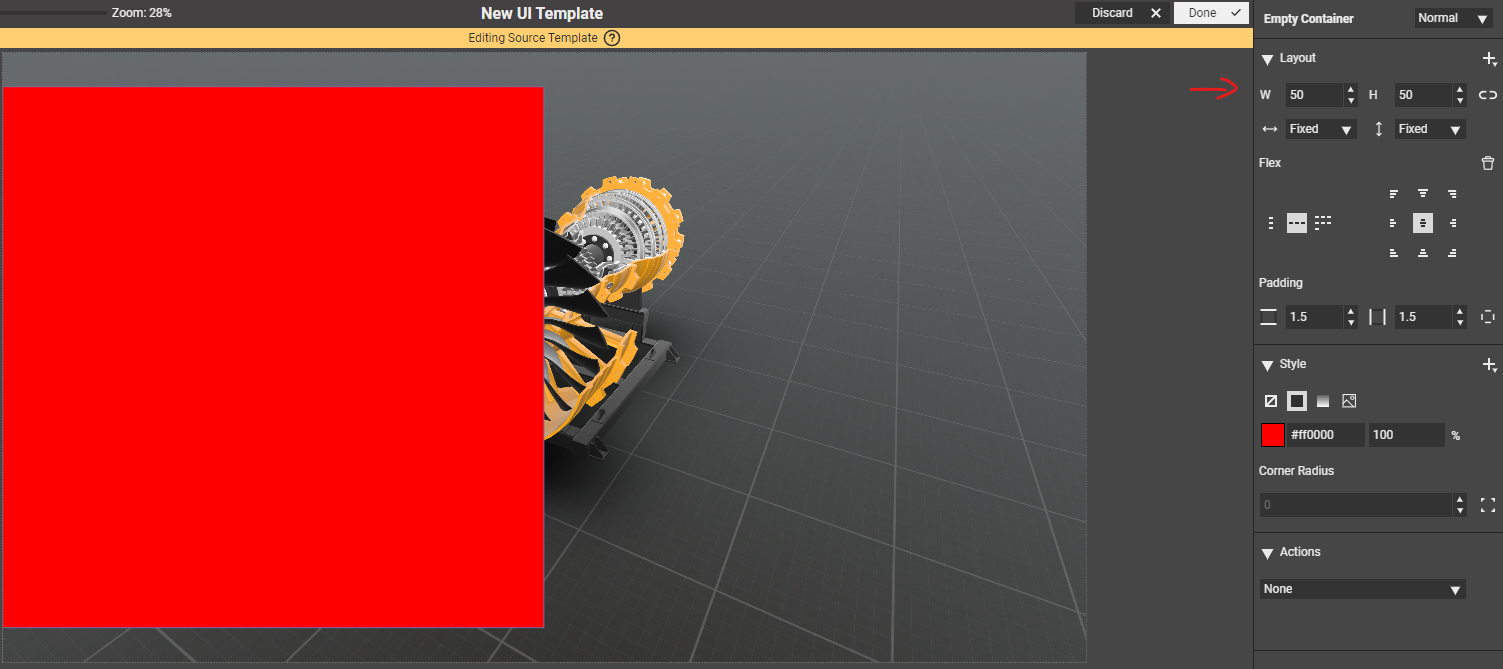This screenshot has height=669, width=1503.
Task: Focus the vertical padding input field
Action: click(x=1314, y=317)
